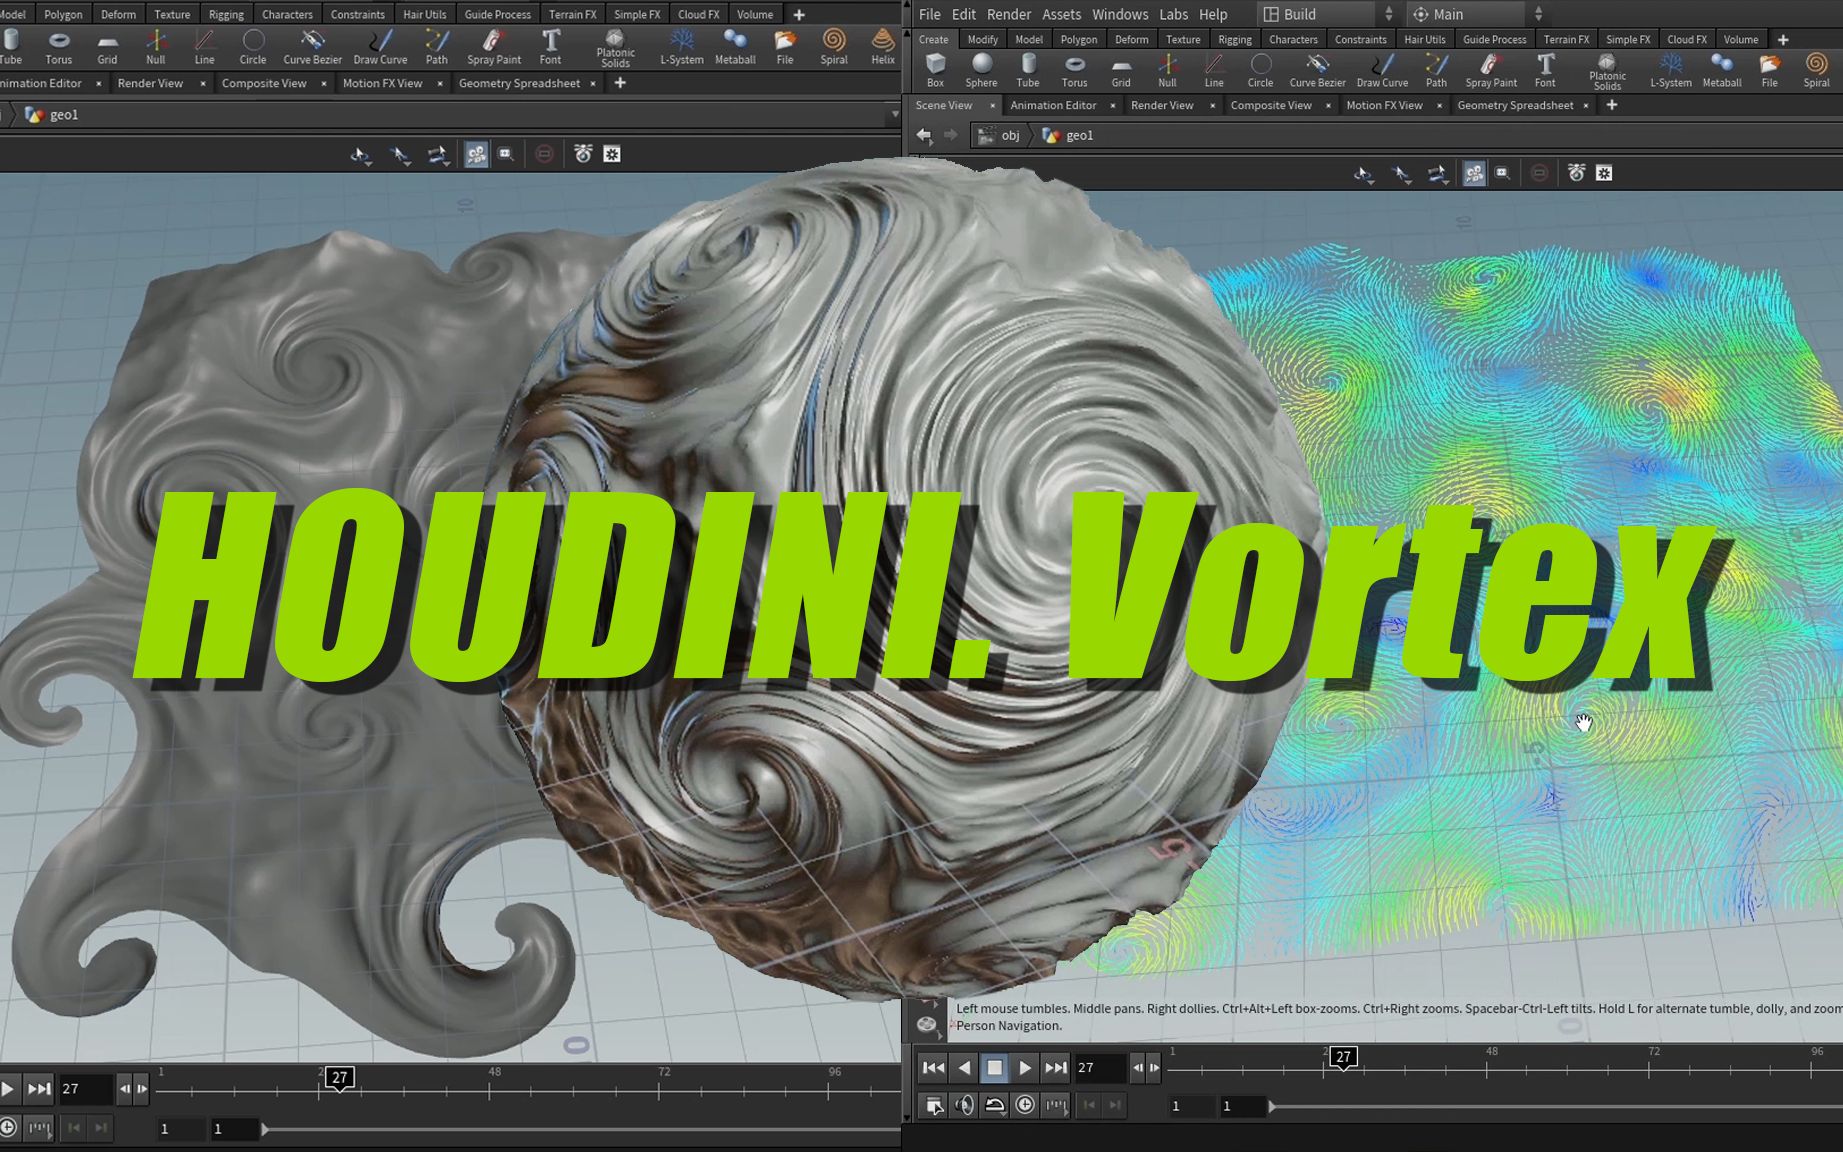
Task: Select the Sphere tool on the Create shelf
Action: [981, 70]
